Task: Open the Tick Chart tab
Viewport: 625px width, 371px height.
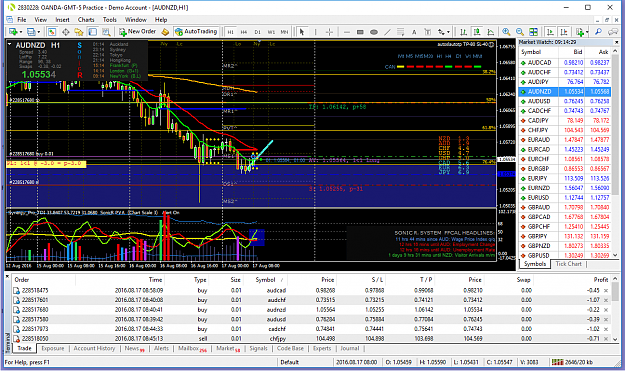Action: coord(568,264)
